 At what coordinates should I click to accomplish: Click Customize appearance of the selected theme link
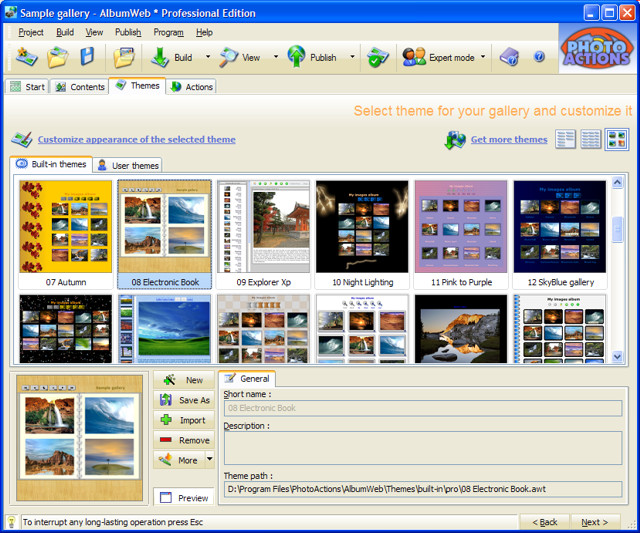coord(137,139)
